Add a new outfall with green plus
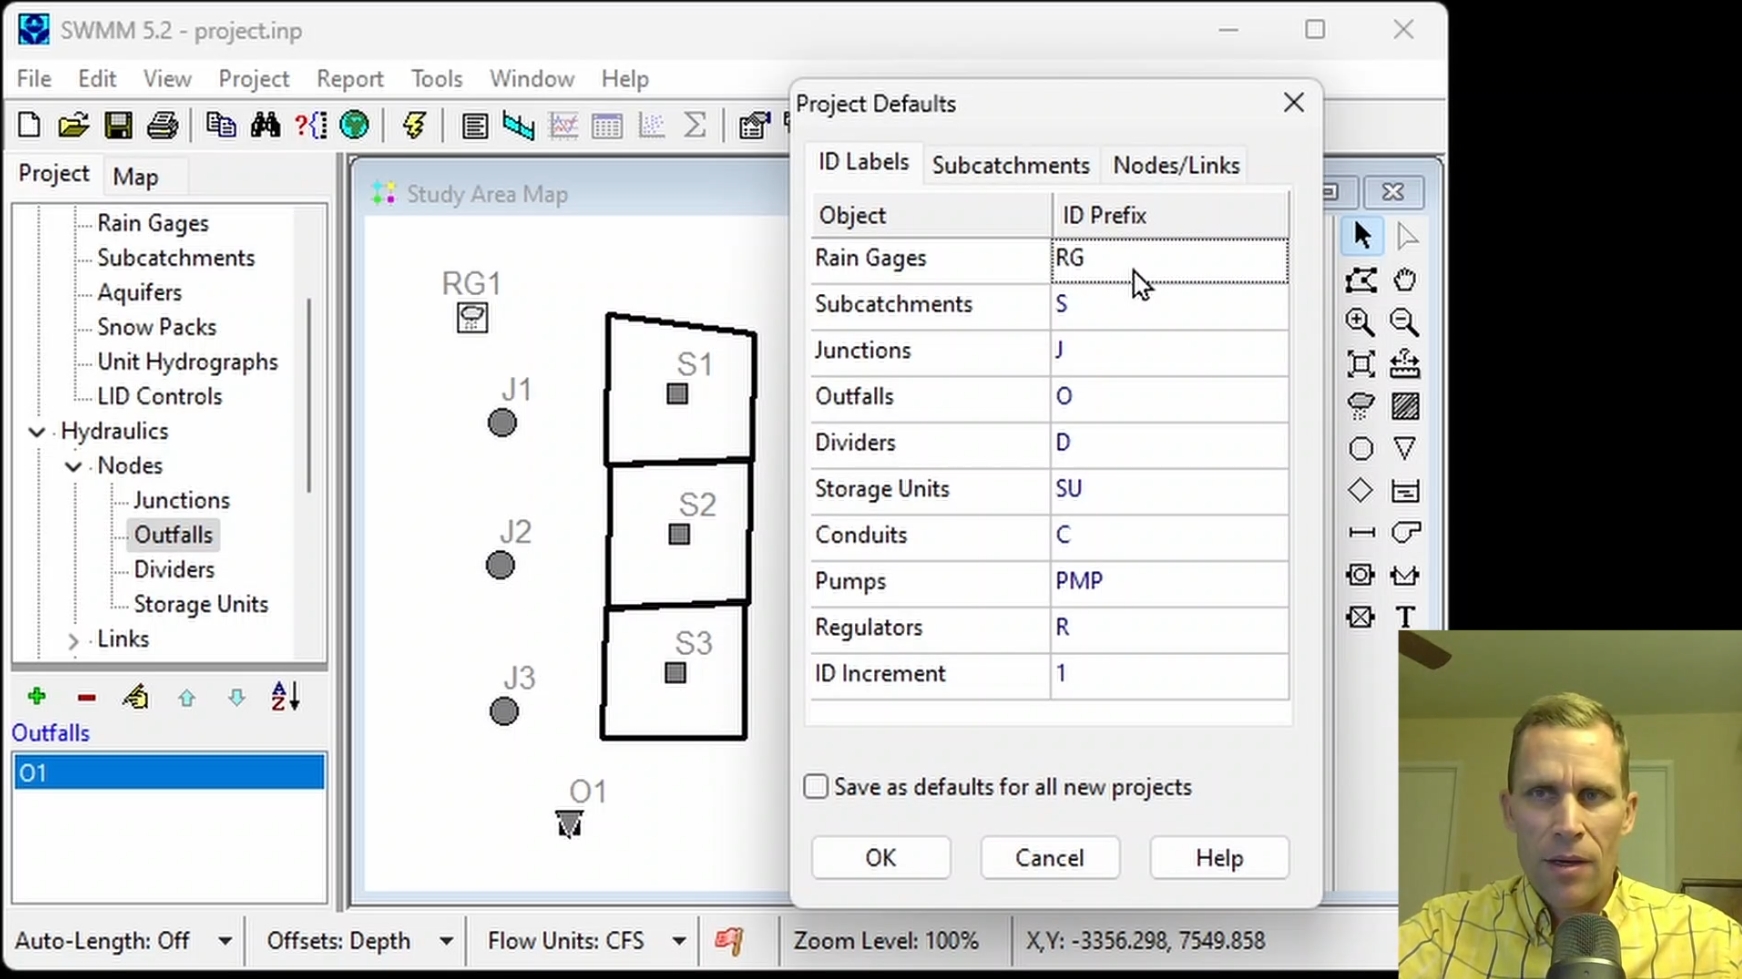The image size is (1742, 979). (x=37, y=696)
